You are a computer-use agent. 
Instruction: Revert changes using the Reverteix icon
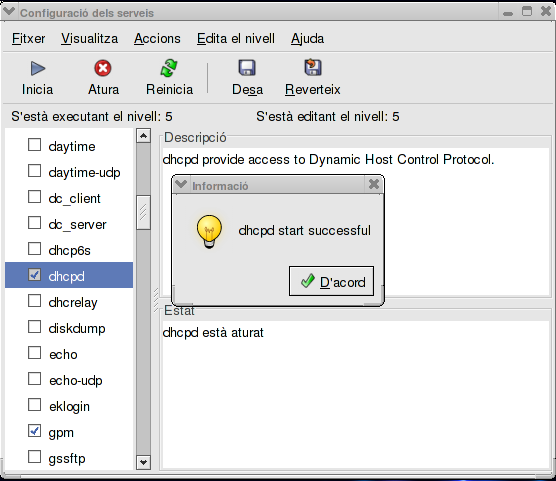tap(312, 67)
